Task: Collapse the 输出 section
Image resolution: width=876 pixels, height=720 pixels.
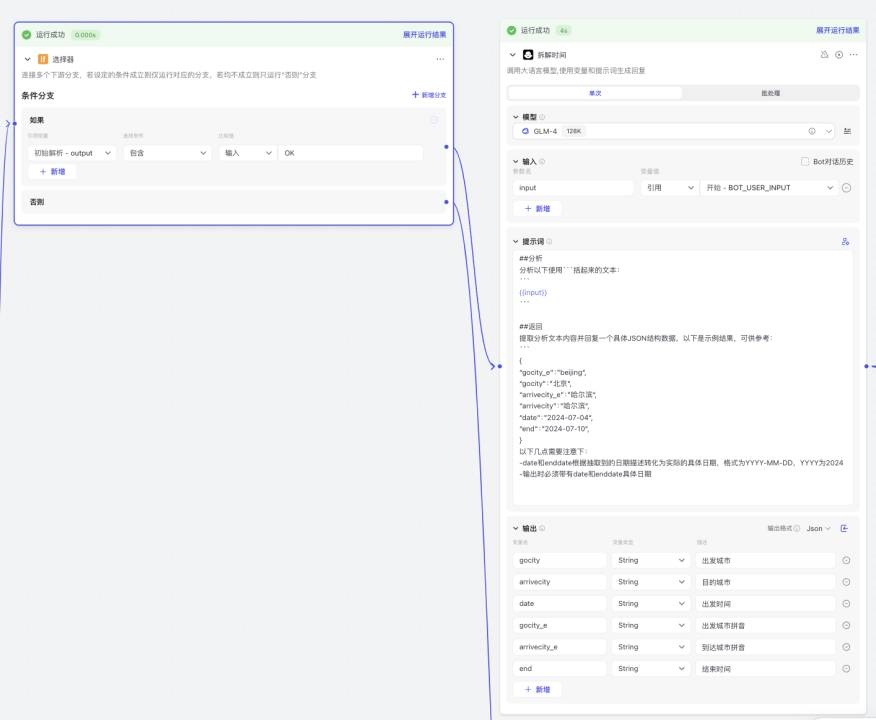Action: [516, 528]
